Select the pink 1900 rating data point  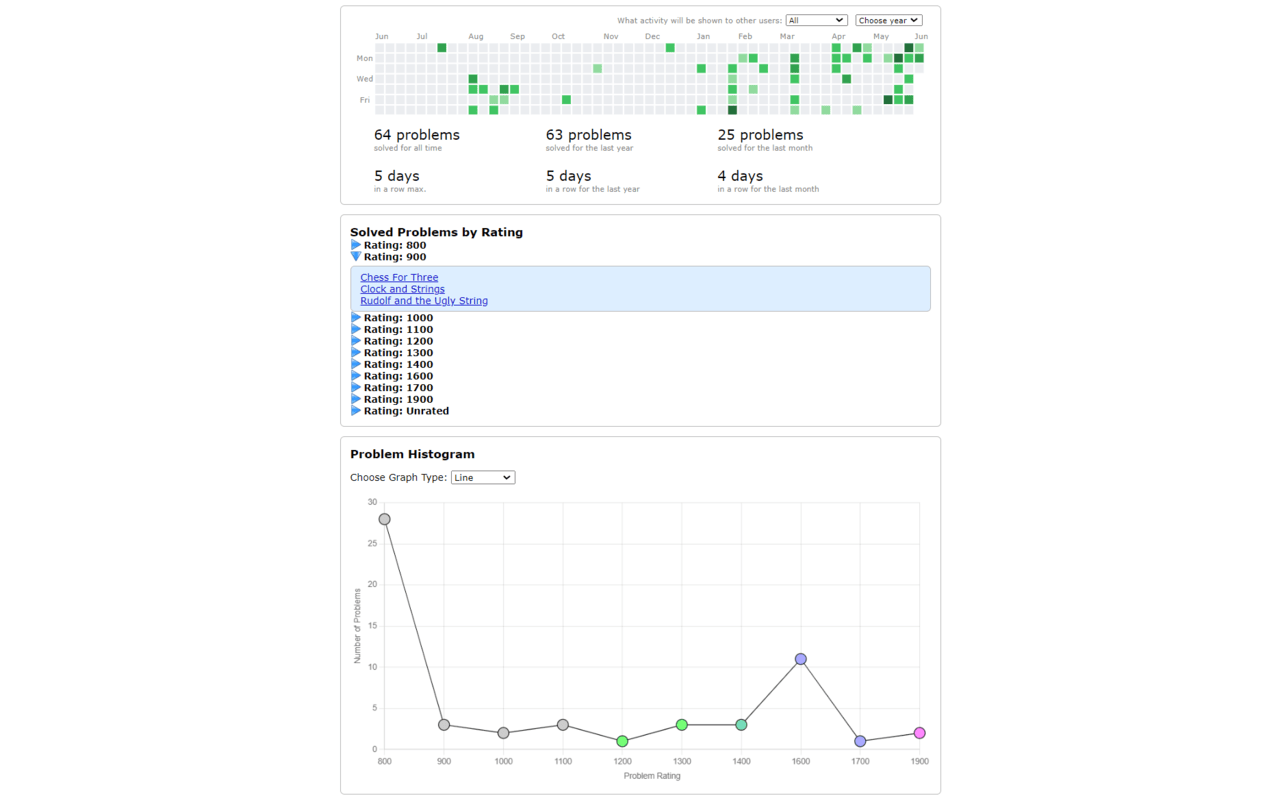919,733
